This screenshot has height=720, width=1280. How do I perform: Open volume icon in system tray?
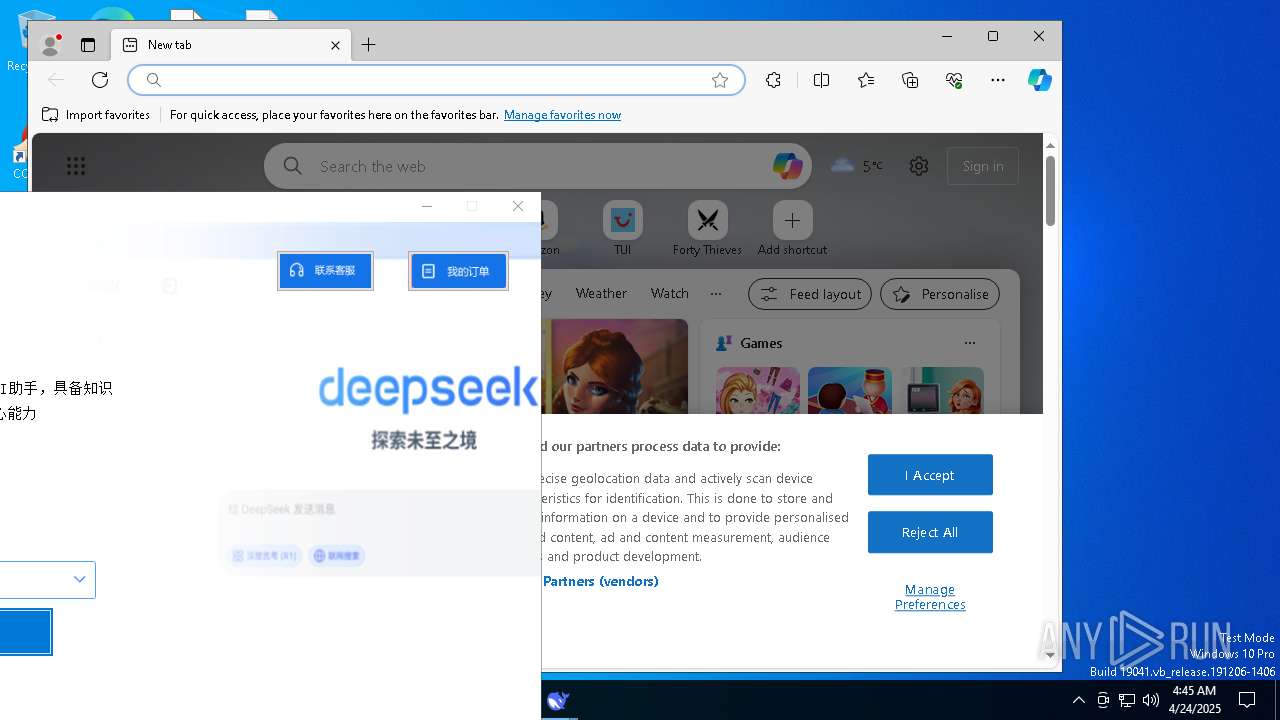pyautogui.click(x=1150, y=700)
